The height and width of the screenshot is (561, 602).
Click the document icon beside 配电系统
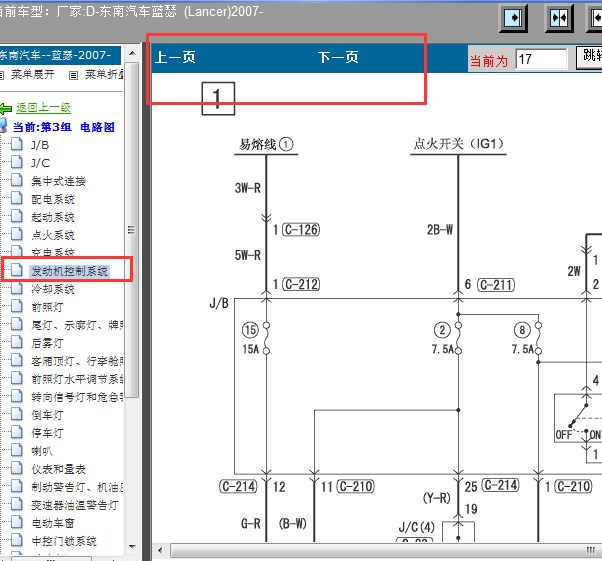pos(17,198)
